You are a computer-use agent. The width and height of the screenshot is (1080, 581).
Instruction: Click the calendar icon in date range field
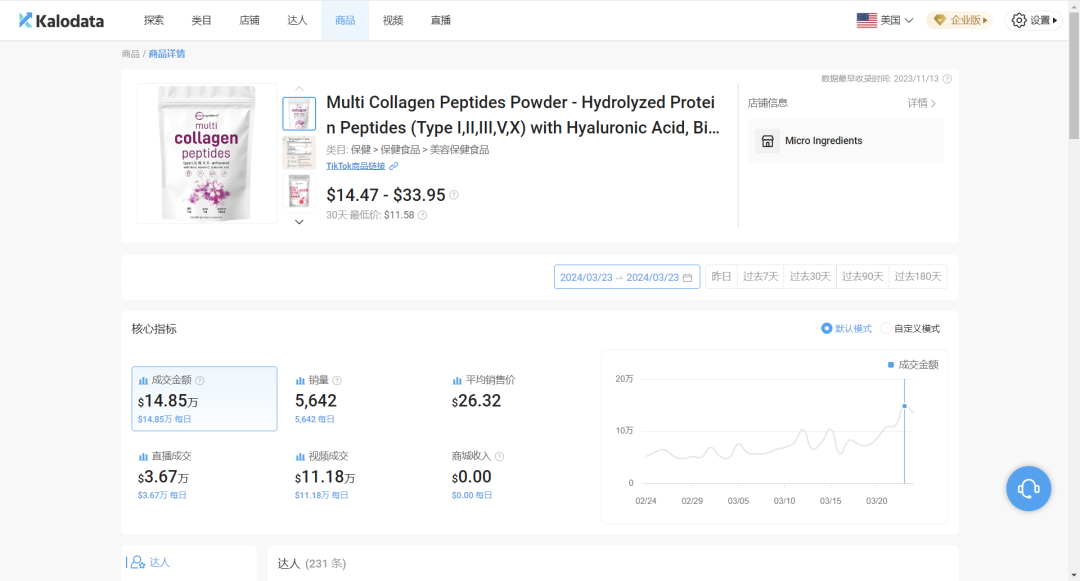point(687,277)
